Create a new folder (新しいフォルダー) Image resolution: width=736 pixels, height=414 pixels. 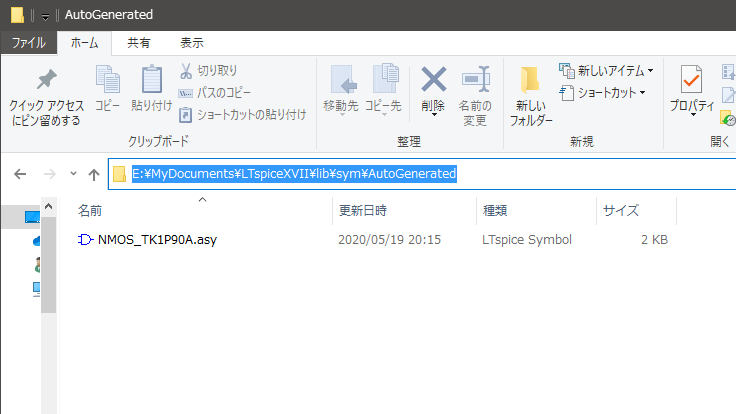(x=531, y=97)
